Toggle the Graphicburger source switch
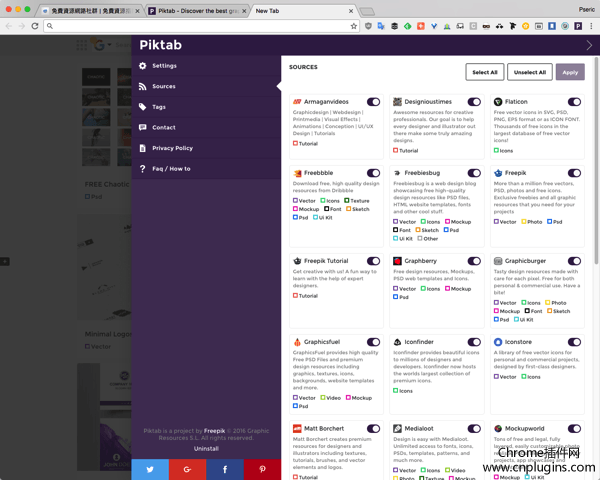This screenshot has height=480, width=600. pos(574,261)
